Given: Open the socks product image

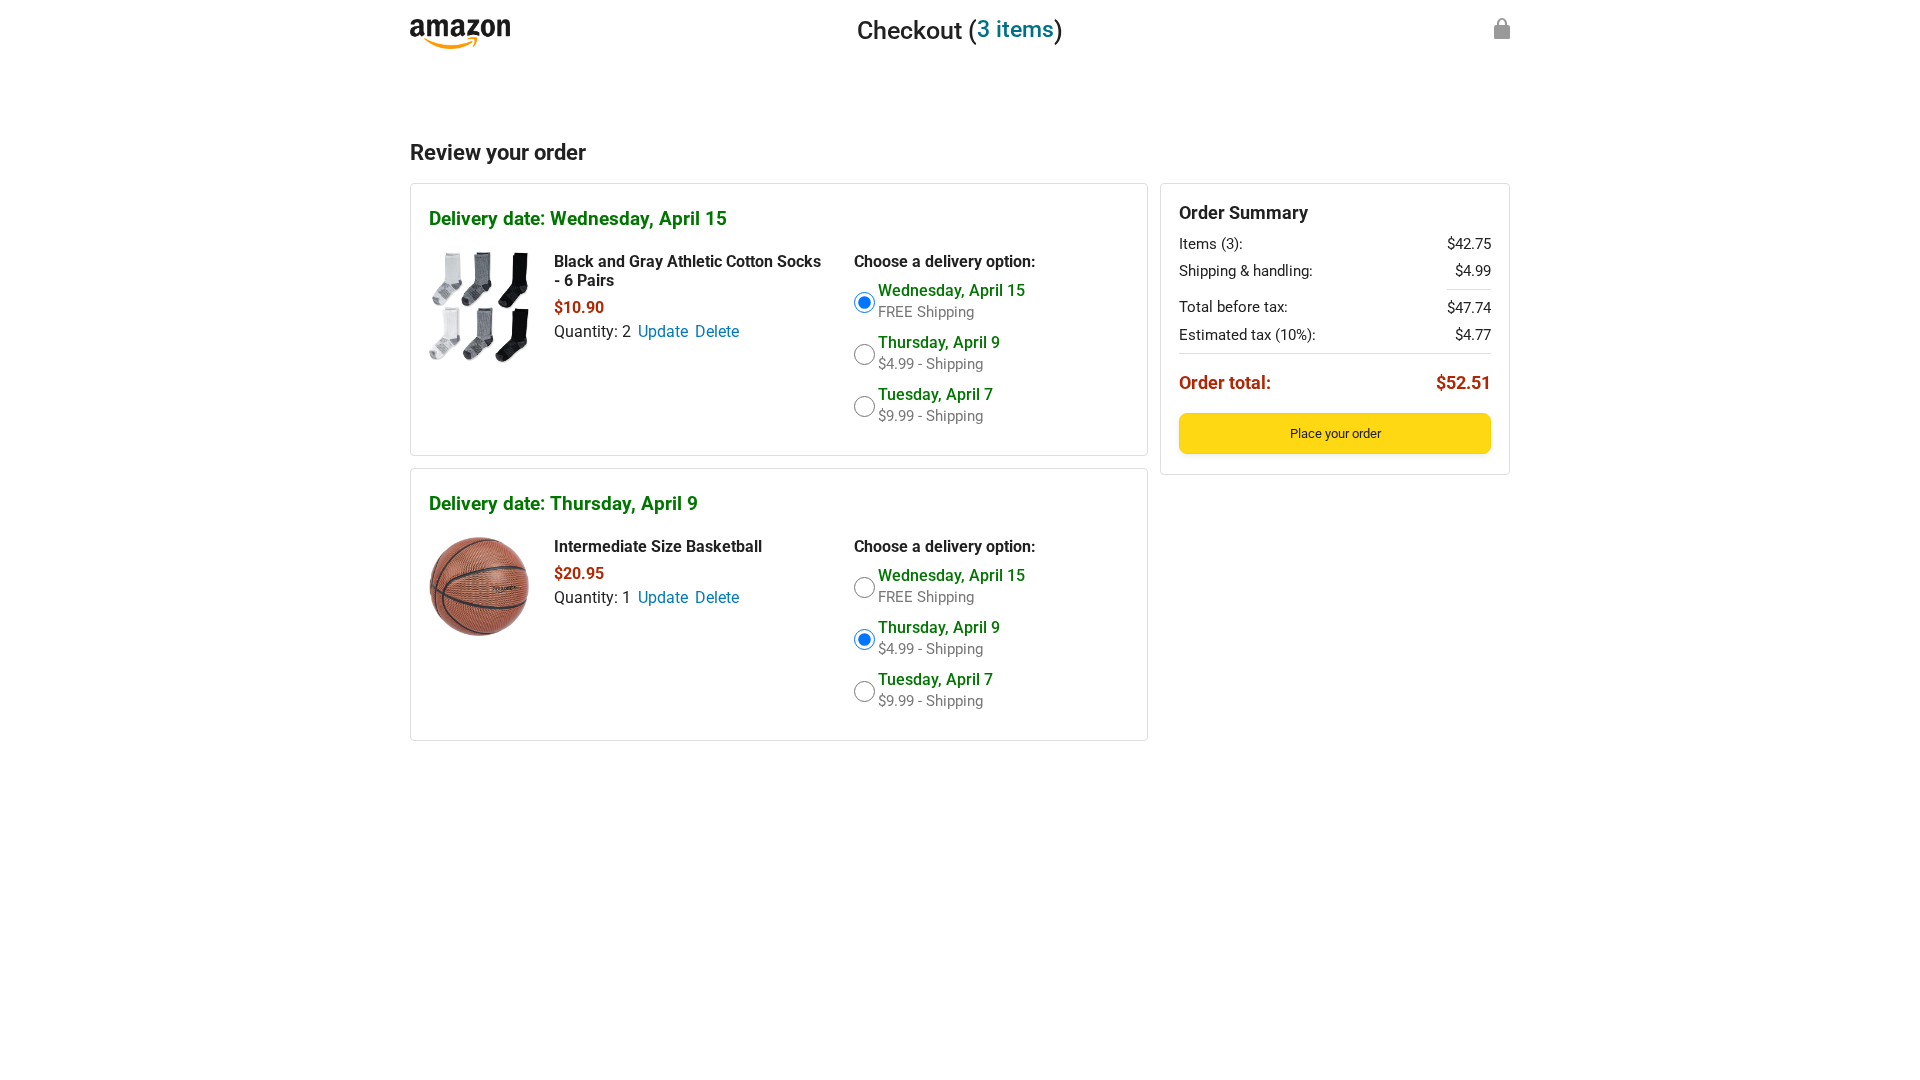Looking at the screenshot, I should (x=479, y=307).
